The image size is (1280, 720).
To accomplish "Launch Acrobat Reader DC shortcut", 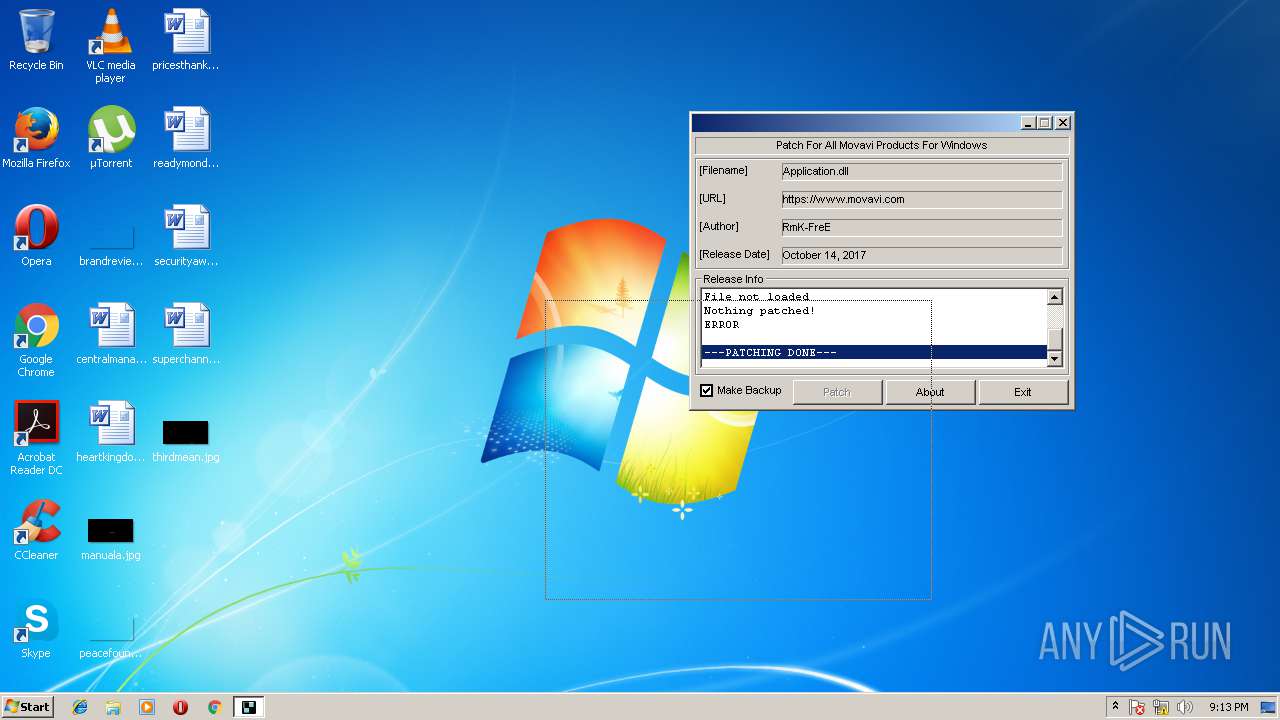I will (36, 438).
